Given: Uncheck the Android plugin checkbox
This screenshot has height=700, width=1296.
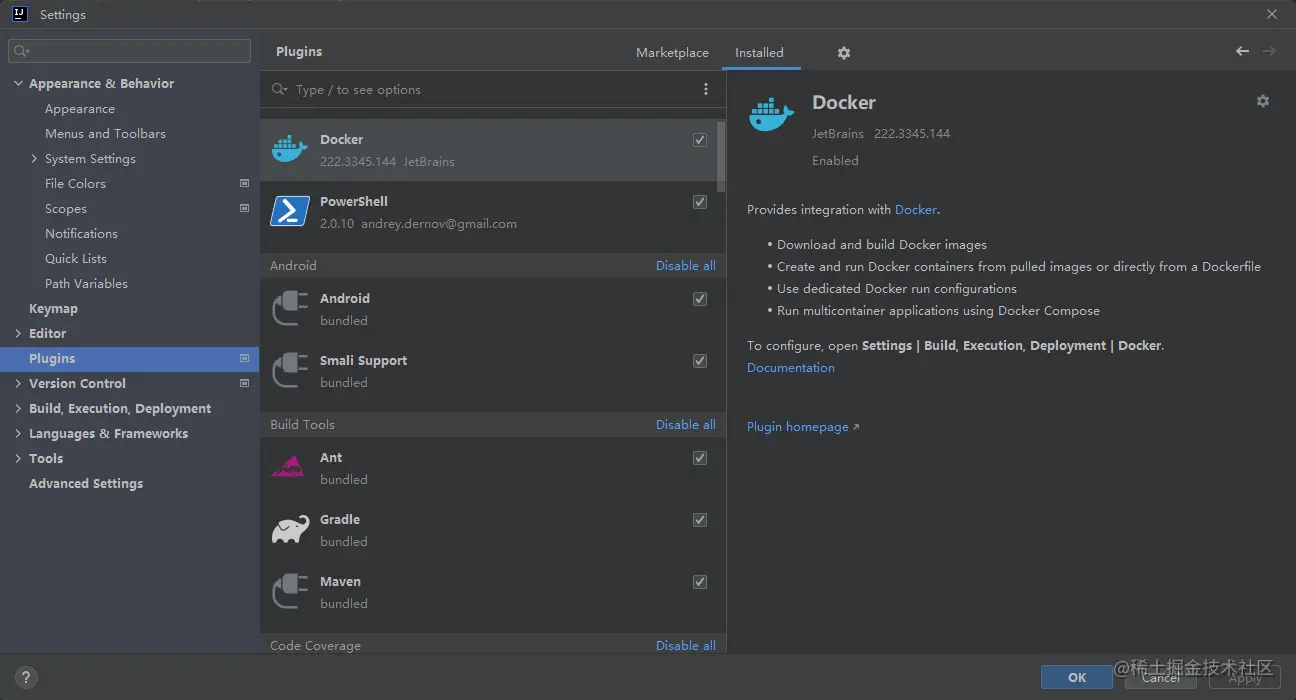Looking at the screenshot, I should point(700,299).
